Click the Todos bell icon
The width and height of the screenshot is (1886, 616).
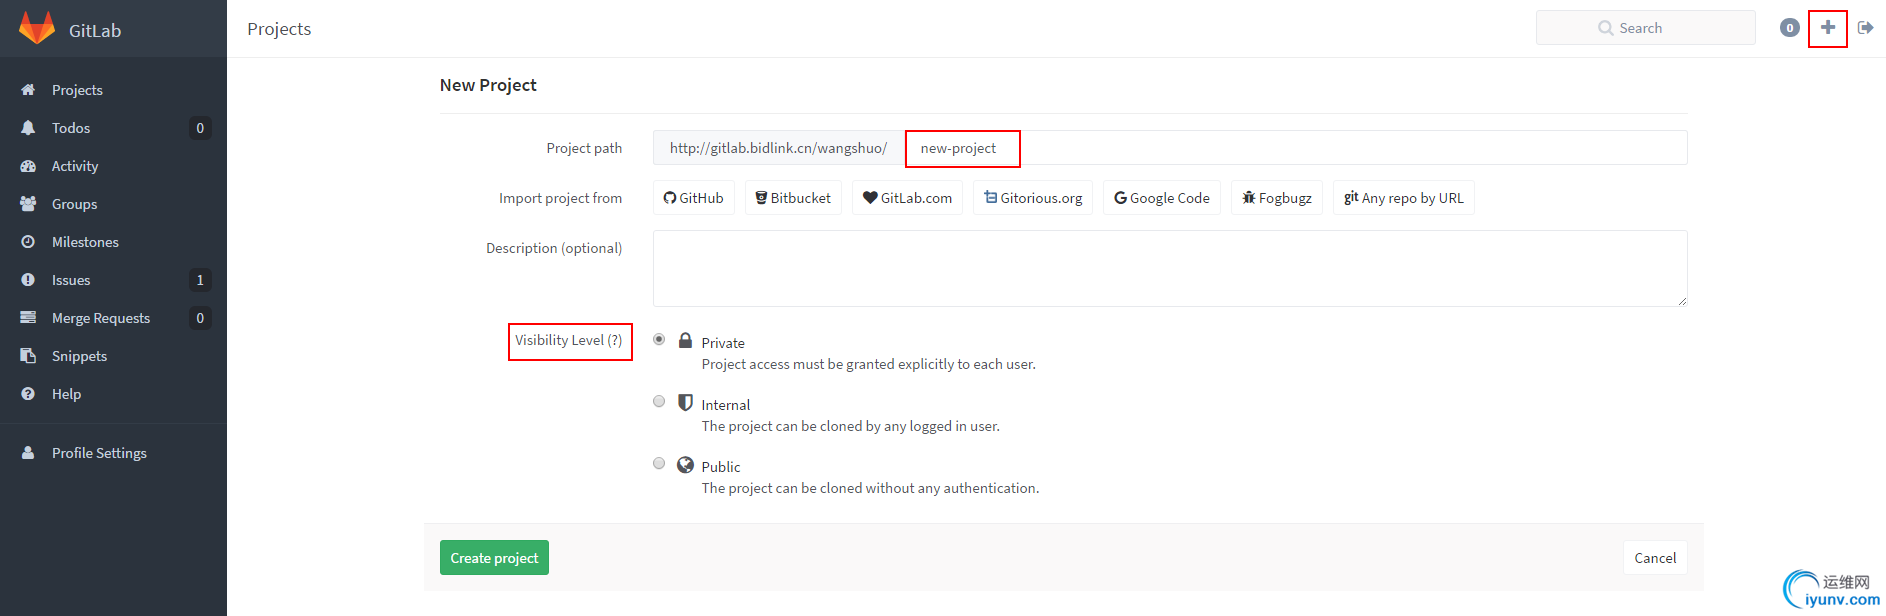click(28, 128)
